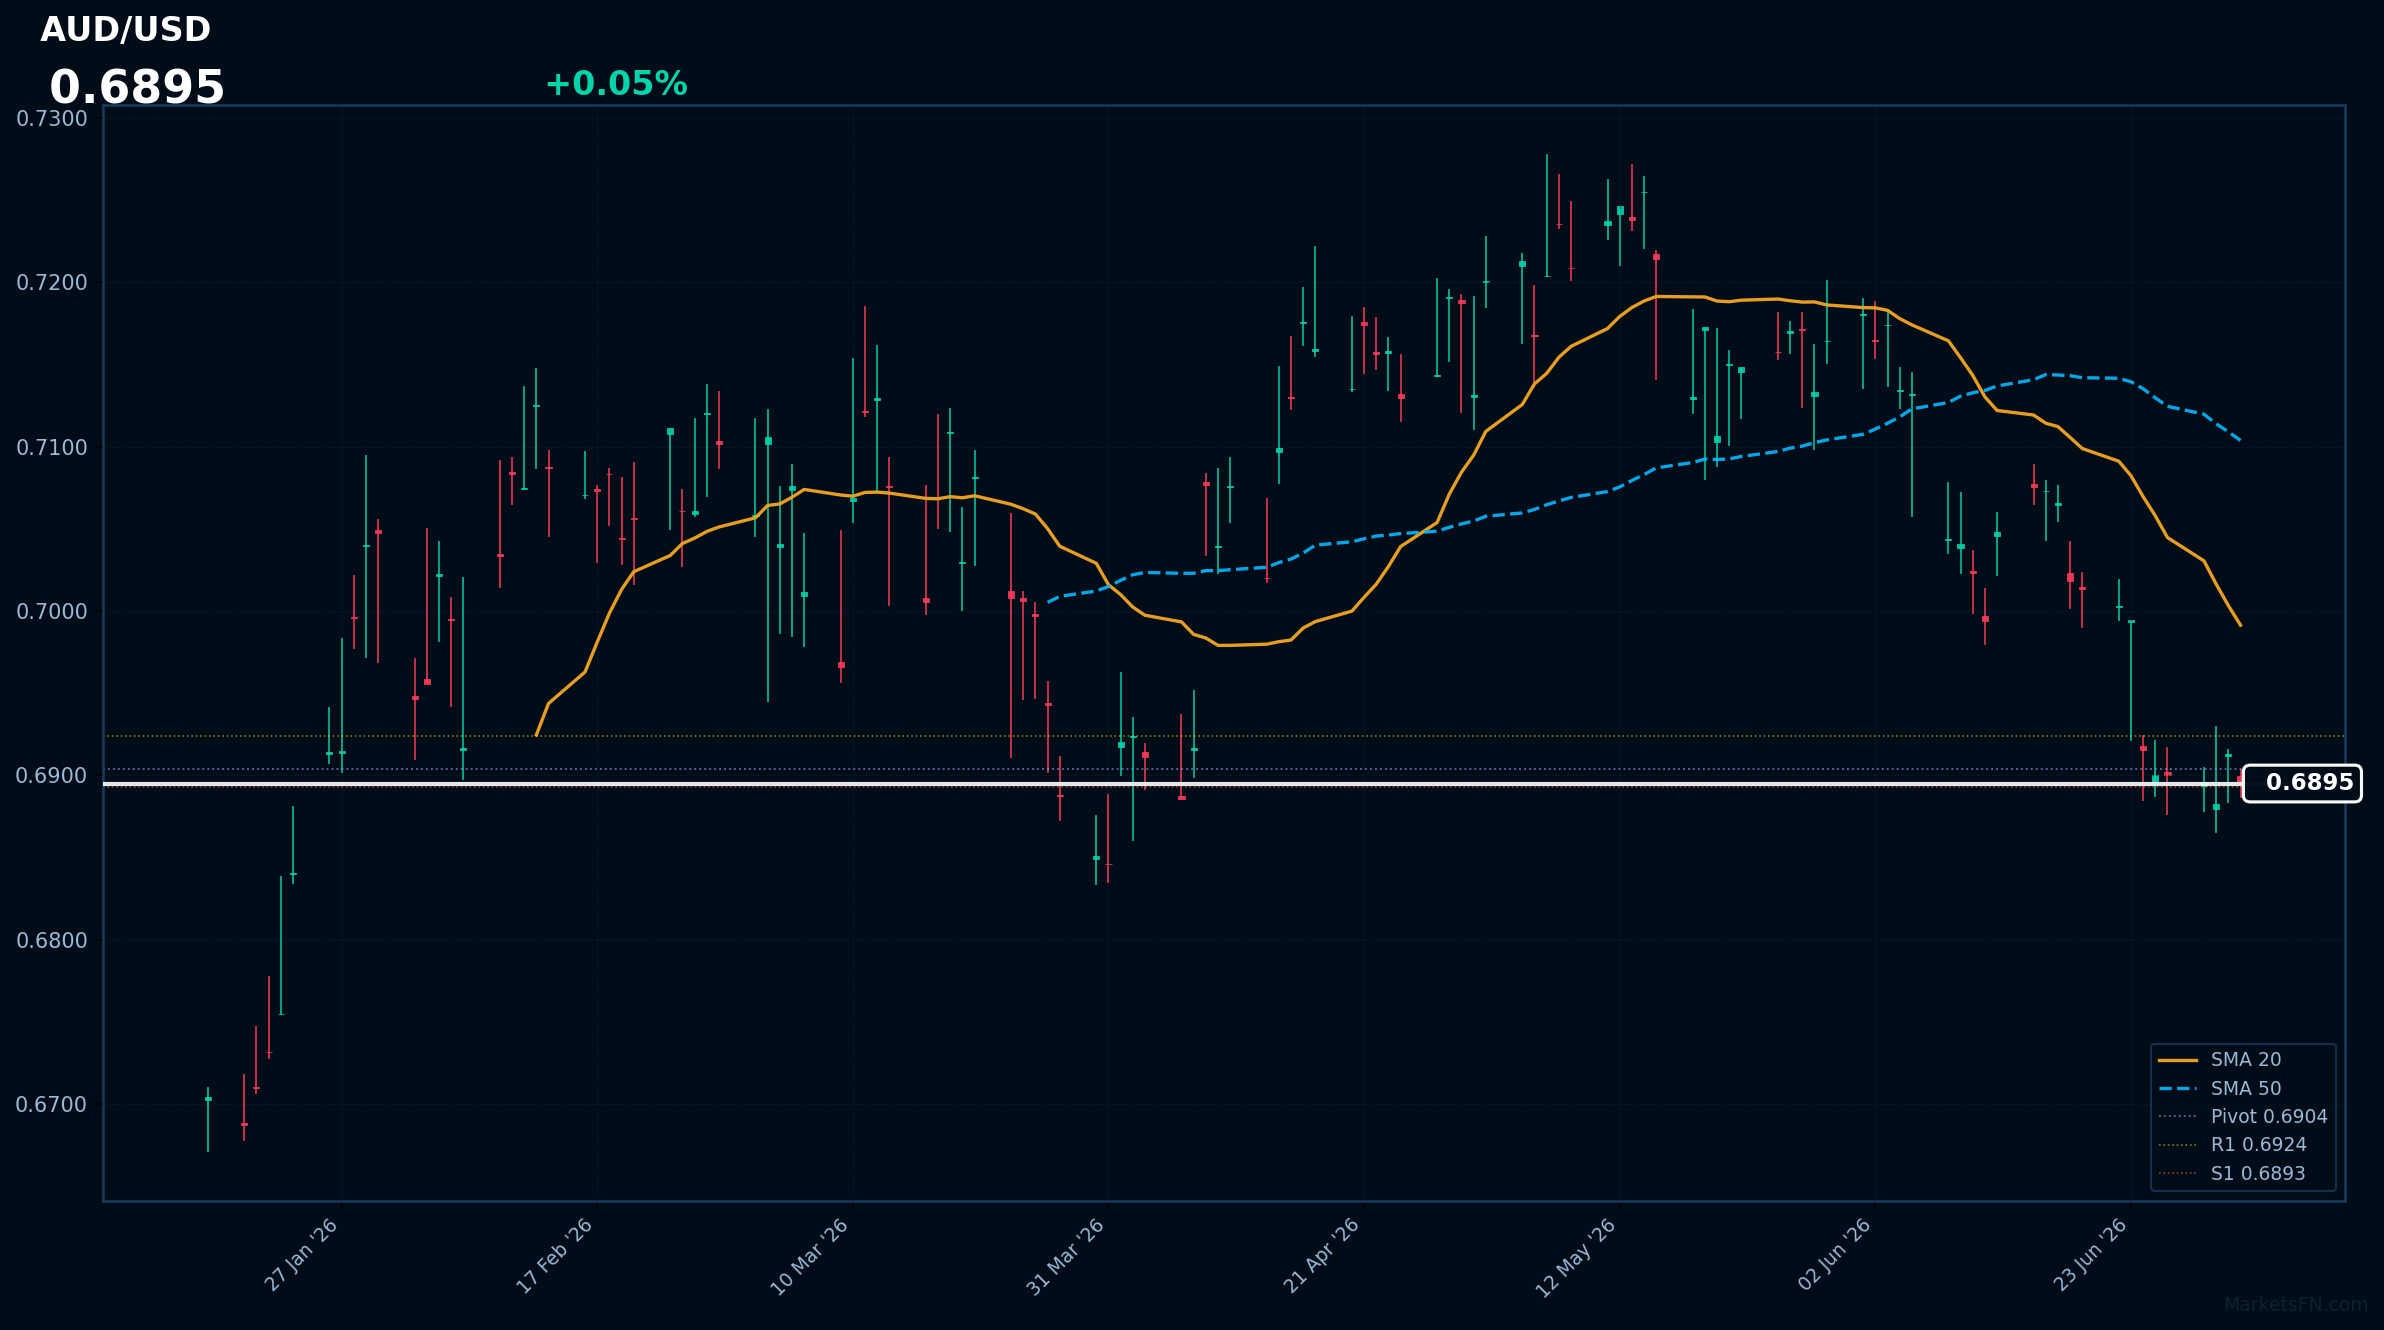Click the SMA 20 legend entry
Image resolution: width=2384 pixels, height=1330 pixels.
2220,1060
